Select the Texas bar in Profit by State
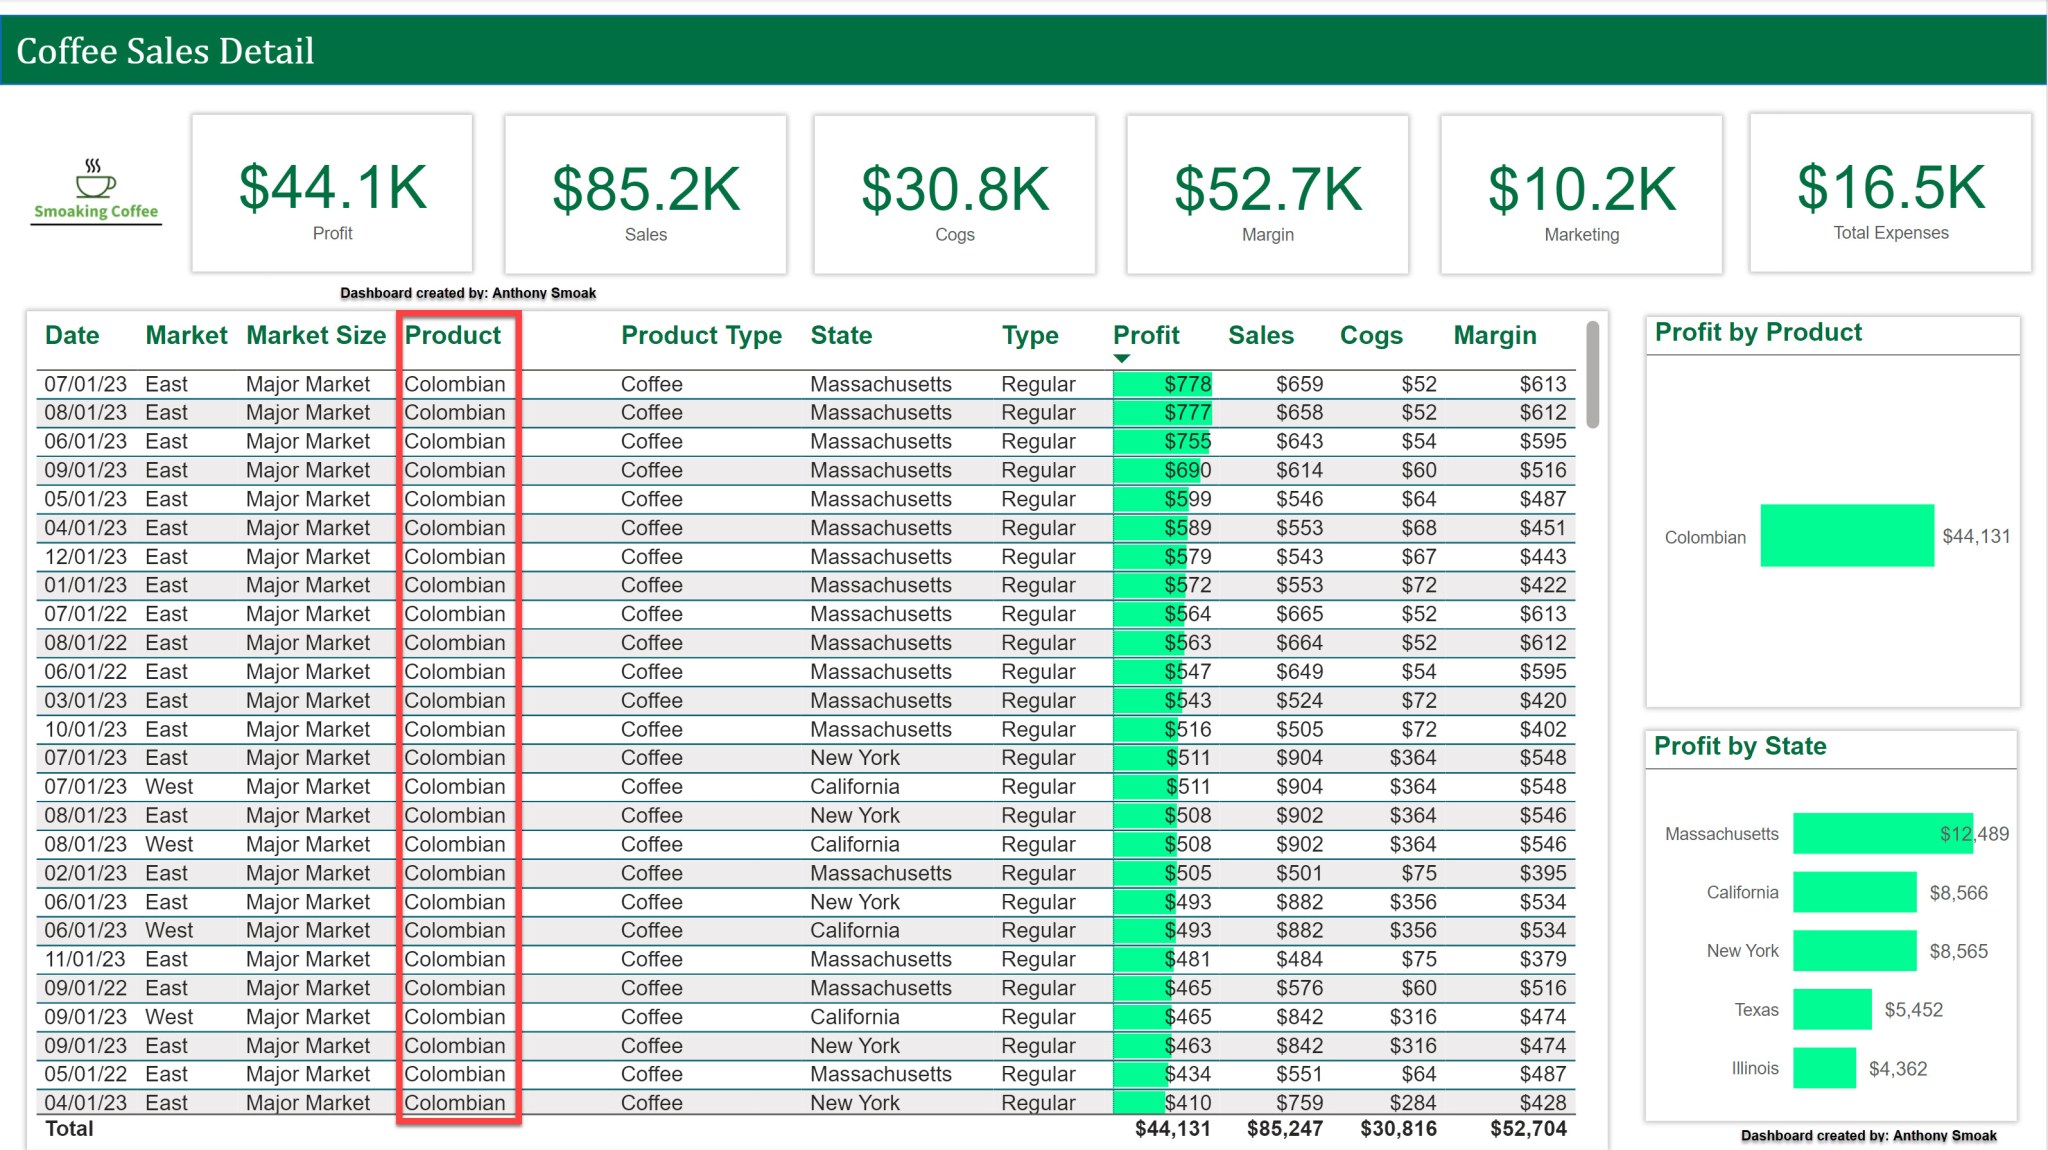The width and height of the screenshot is (2048, 1150). tap(1832, 1009)
